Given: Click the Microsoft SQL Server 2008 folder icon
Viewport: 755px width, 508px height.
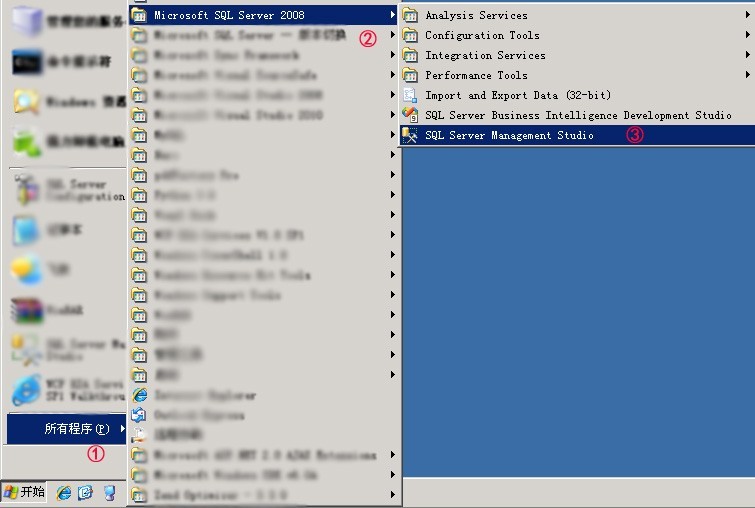Looking at the screenshot, I should [139, 15].
